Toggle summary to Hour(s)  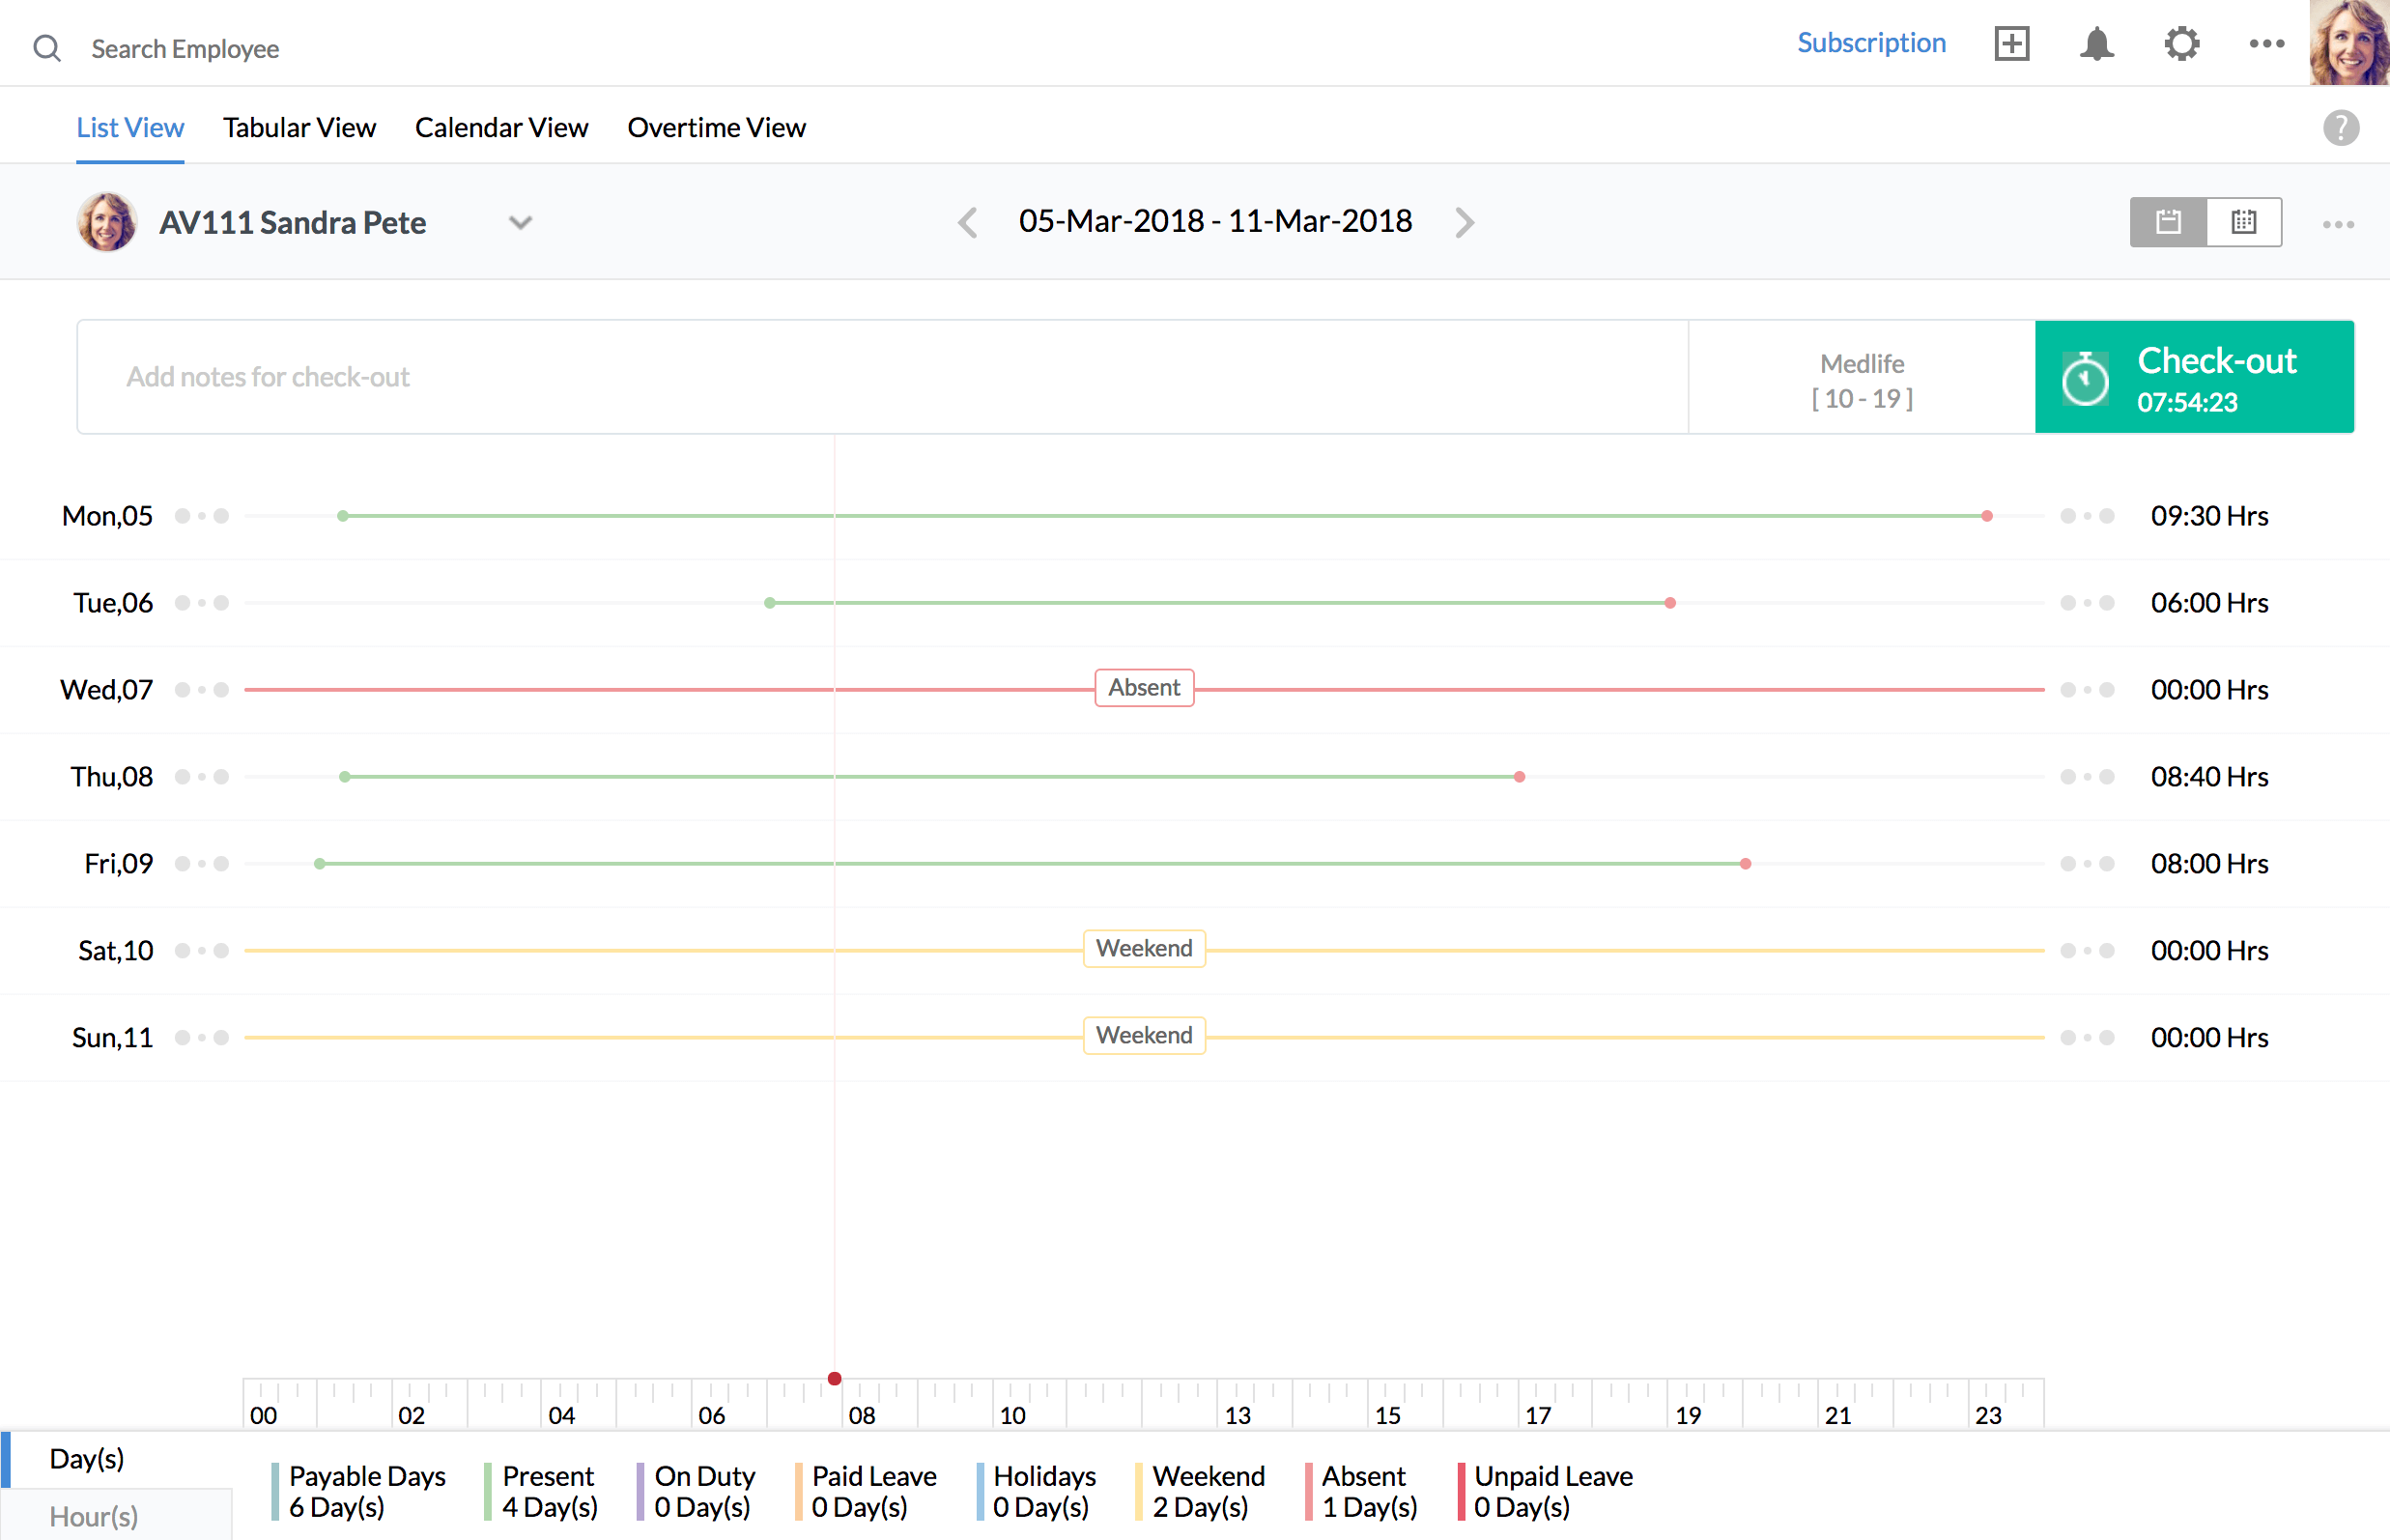[x=94, y=1516]
